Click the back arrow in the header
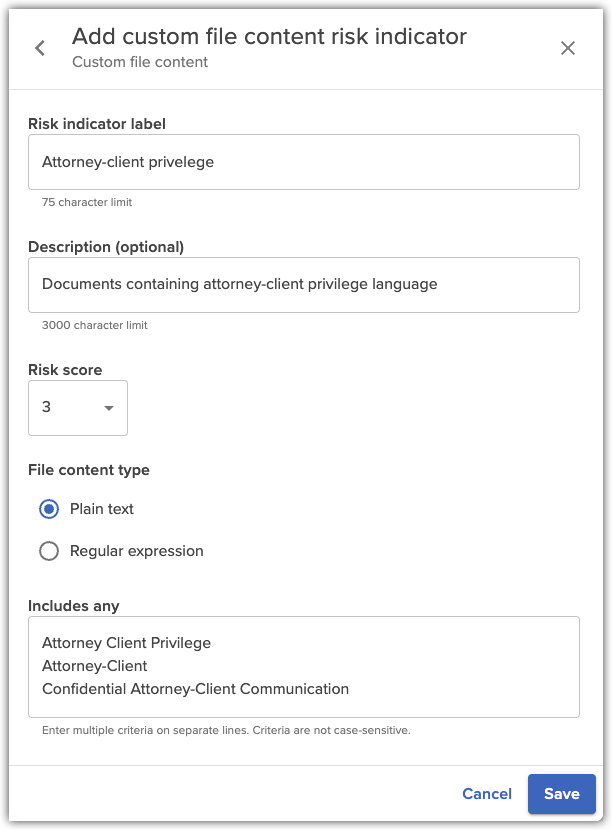The image size is (612, 830). click(39, 47)
